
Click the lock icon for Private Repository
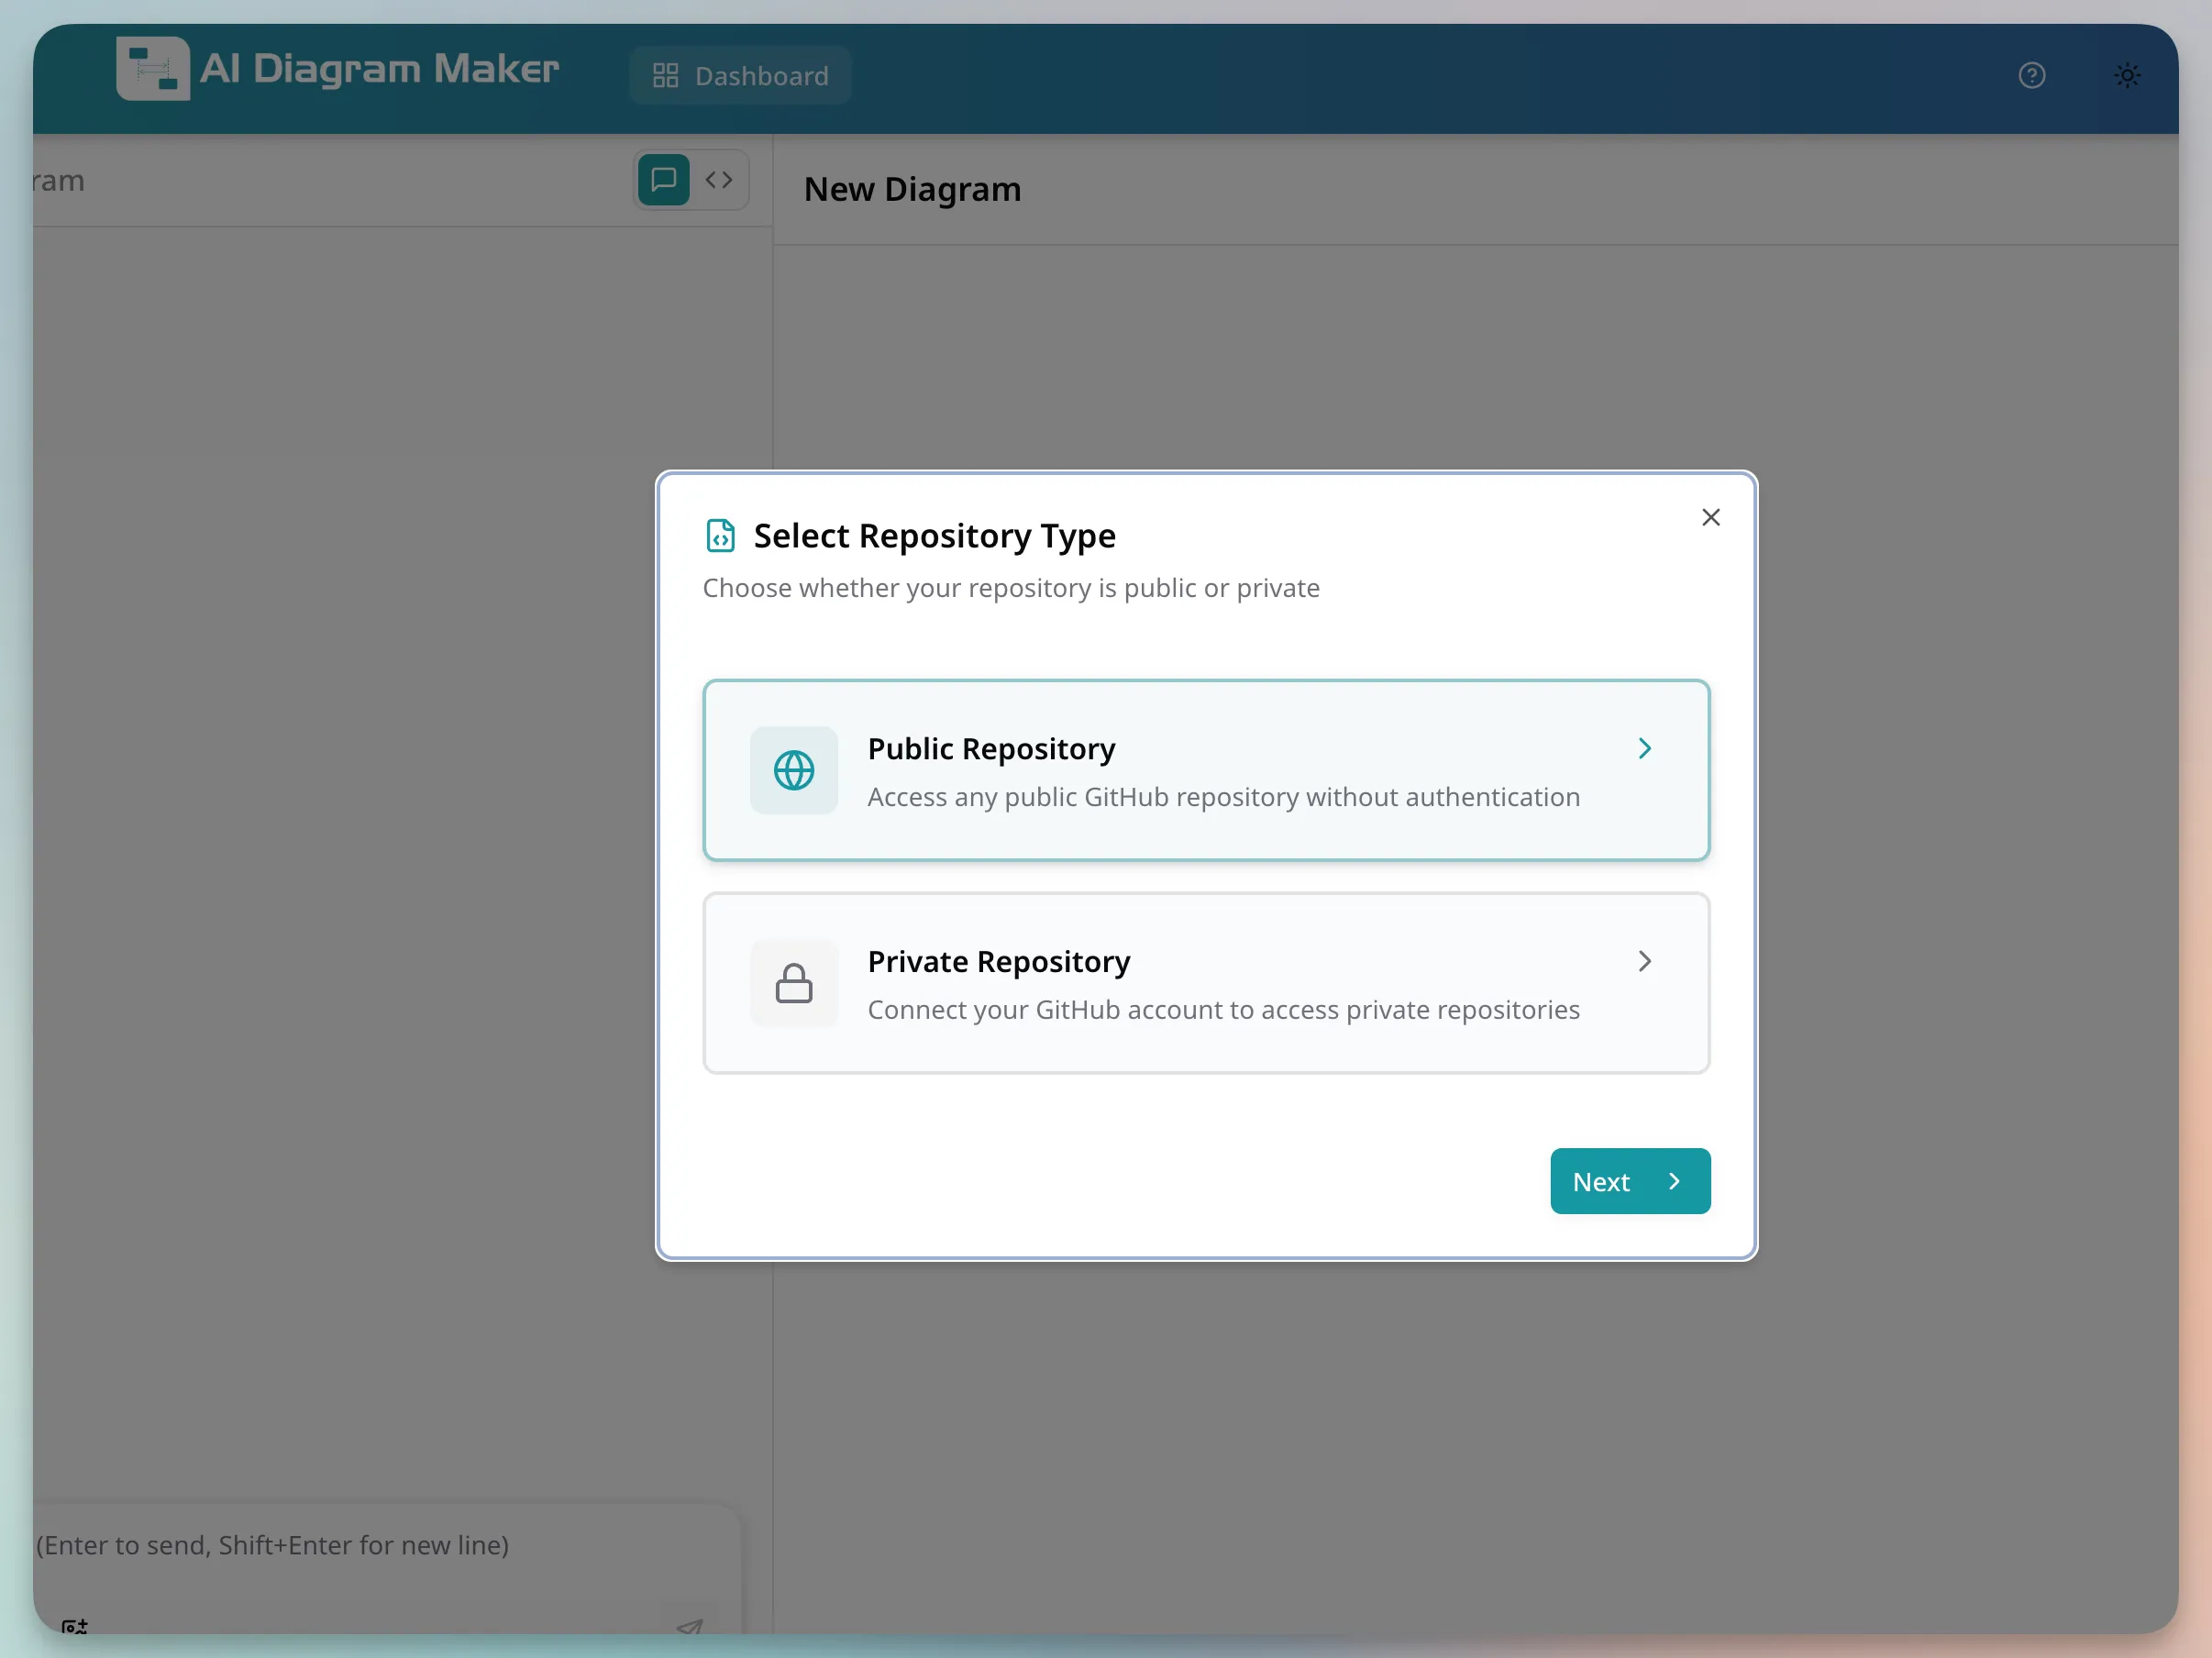click(793, 983)
